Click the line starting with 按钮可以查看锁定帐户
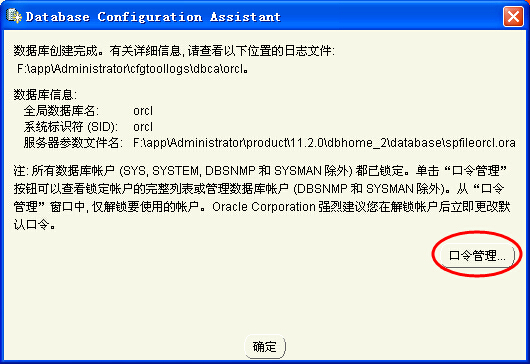 (259, 189)
